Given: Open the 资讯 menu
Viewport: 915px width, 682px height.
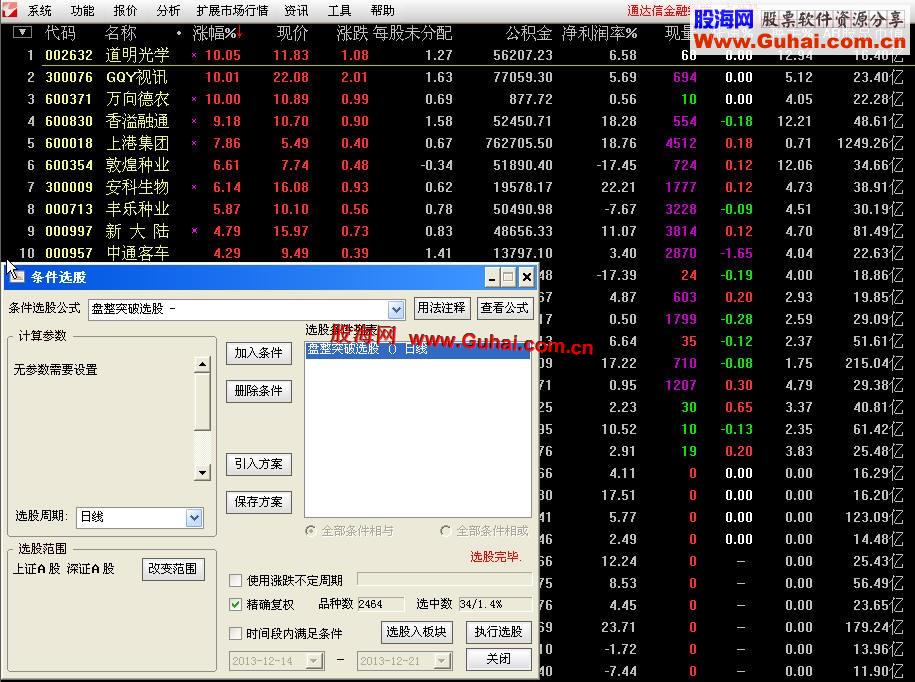Looking at the screenshot, I should click(x=296, y=11).
